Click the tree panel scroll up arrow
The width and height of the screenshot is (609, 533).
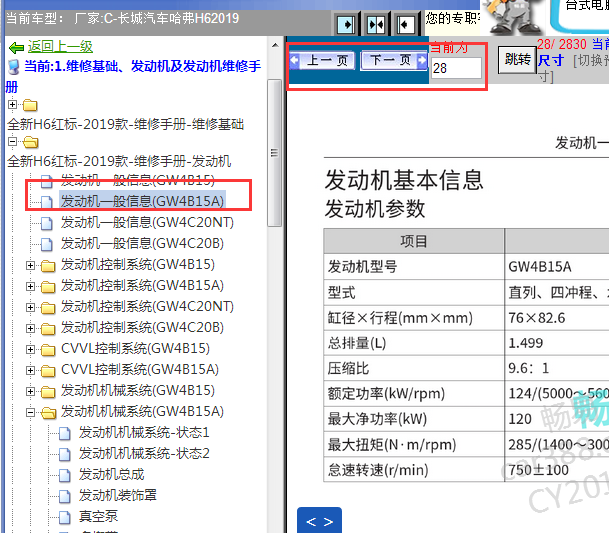point(275,45)
